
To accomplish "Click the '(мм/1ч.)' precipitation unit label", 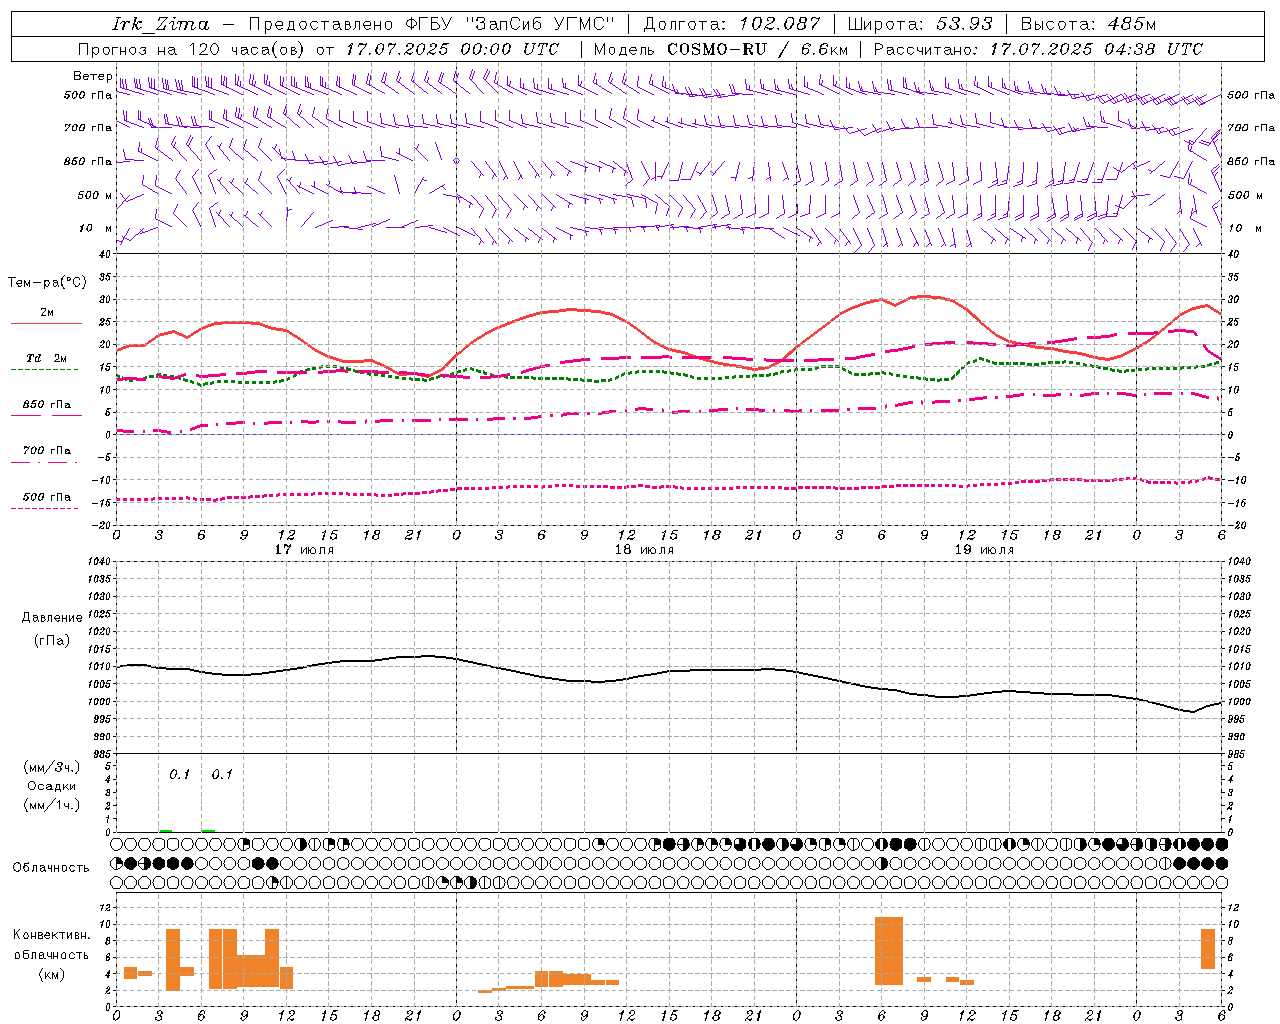I will coord(51,805).
